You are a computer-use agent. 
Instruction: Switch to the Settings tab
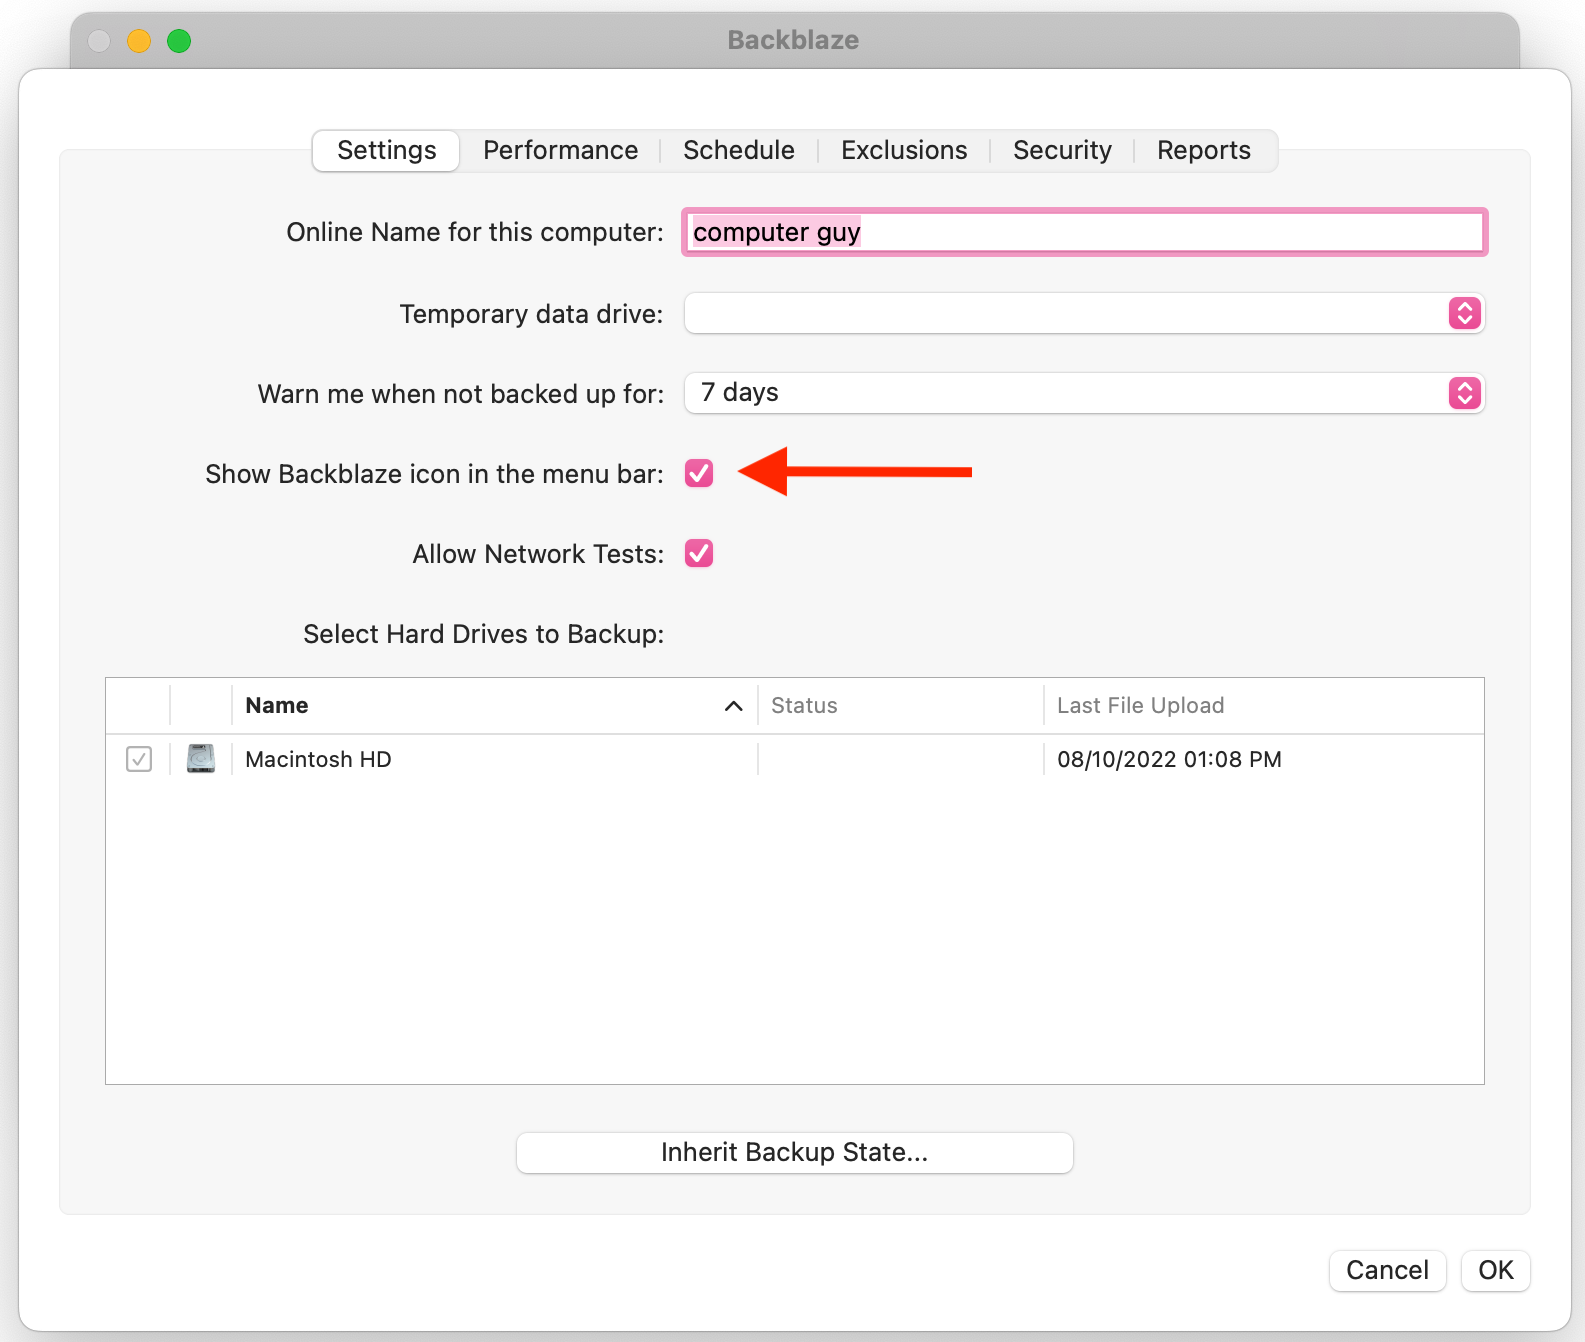pos(386,151)
